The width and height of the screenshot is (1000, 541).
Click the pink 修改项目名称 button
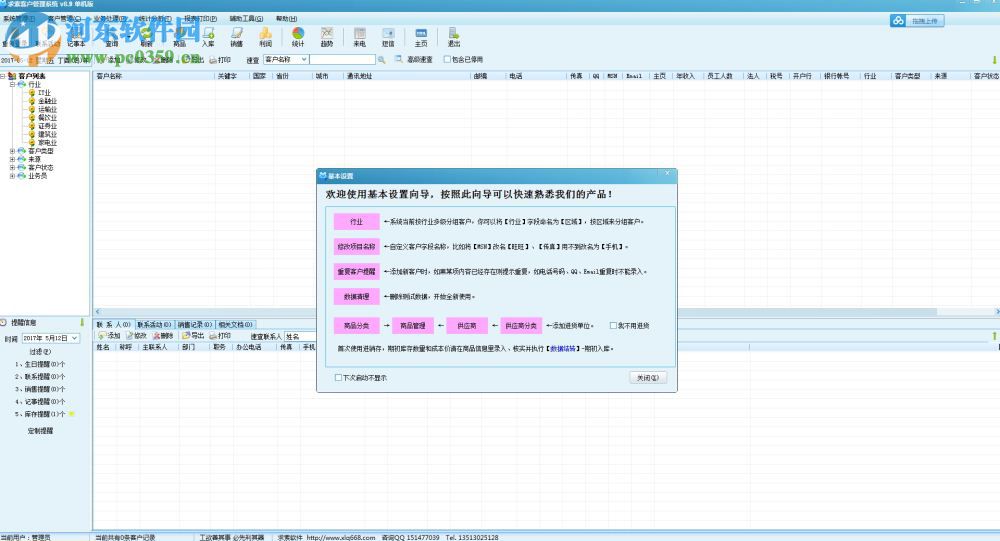357,246
